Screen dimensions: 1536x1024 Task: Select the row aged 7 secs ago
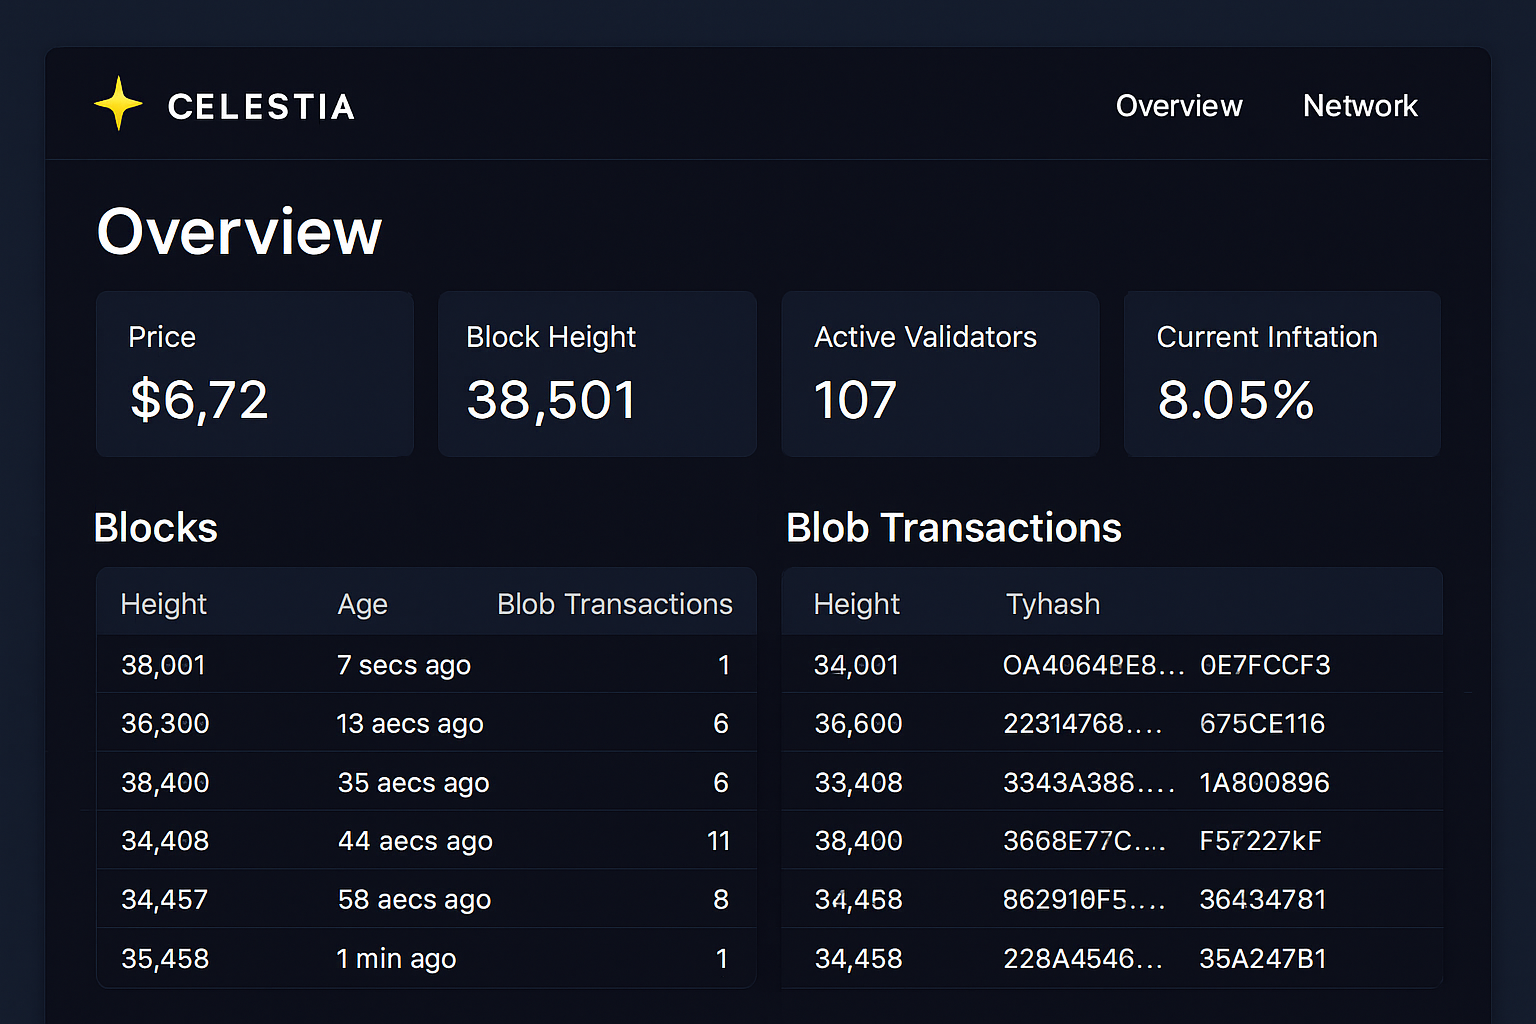[x=403, y=664]
